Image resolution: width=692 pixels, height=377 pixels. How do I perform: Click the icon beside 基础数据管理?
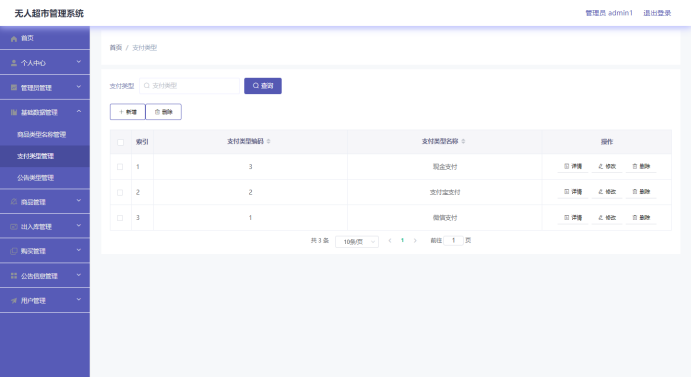point(14,113)
